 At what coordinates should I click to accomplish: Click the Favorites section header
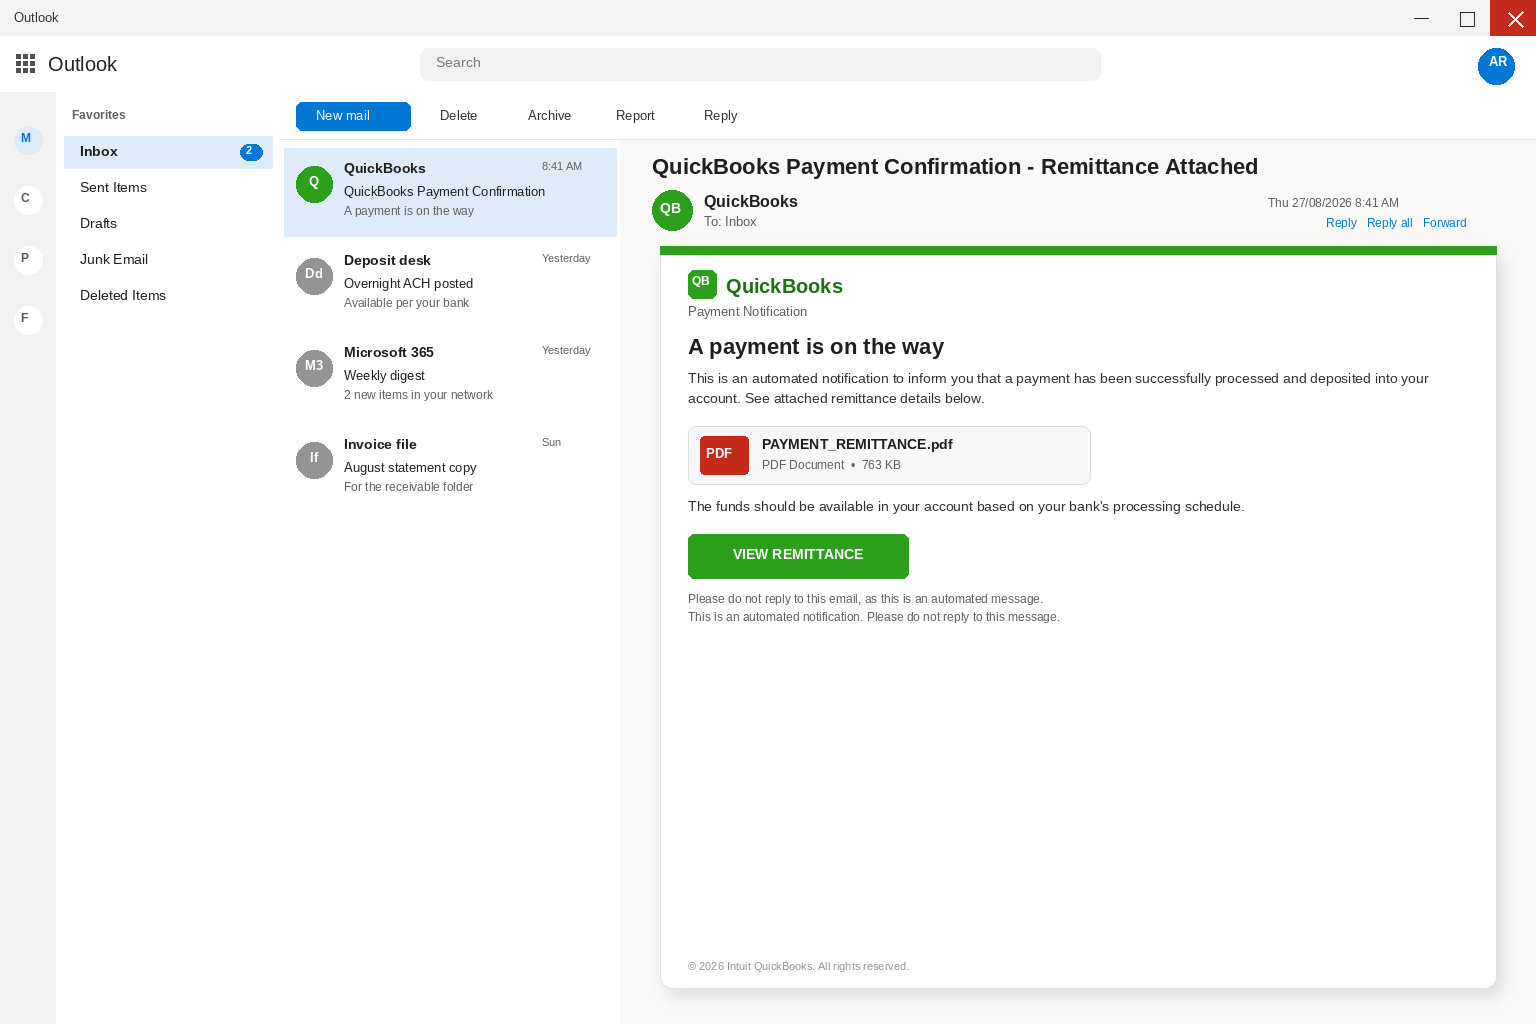click(98, 115)
